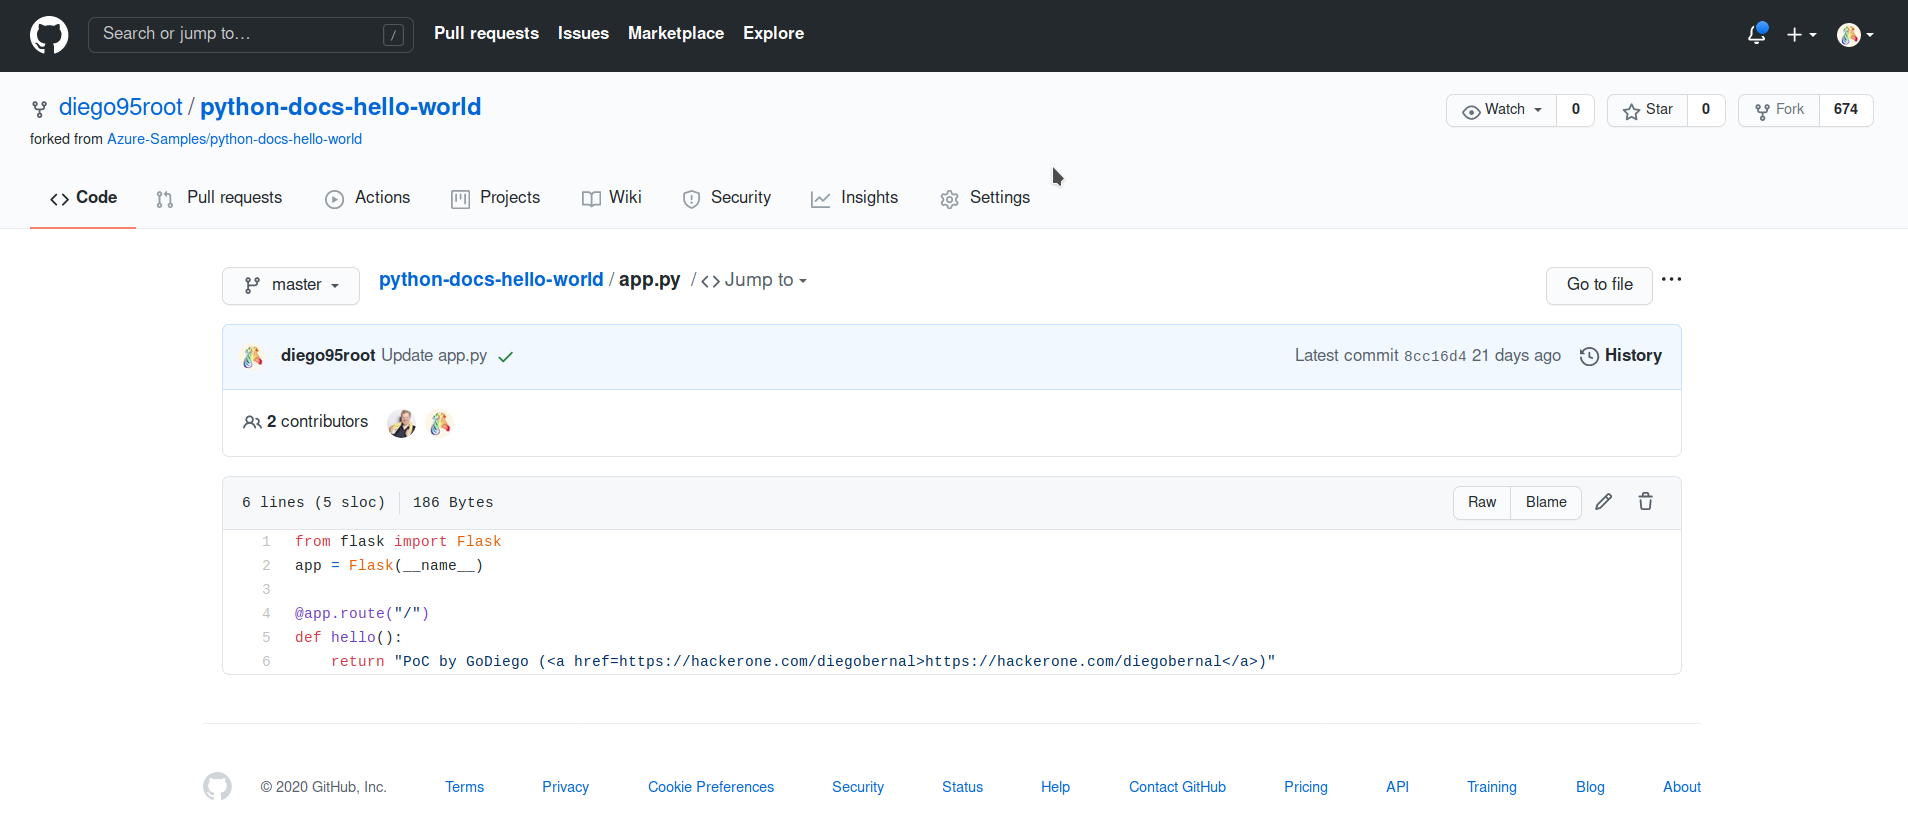The image size is (1908, 831).
Task: Open the Privacy footer link
Action: [x=566, y=787]
